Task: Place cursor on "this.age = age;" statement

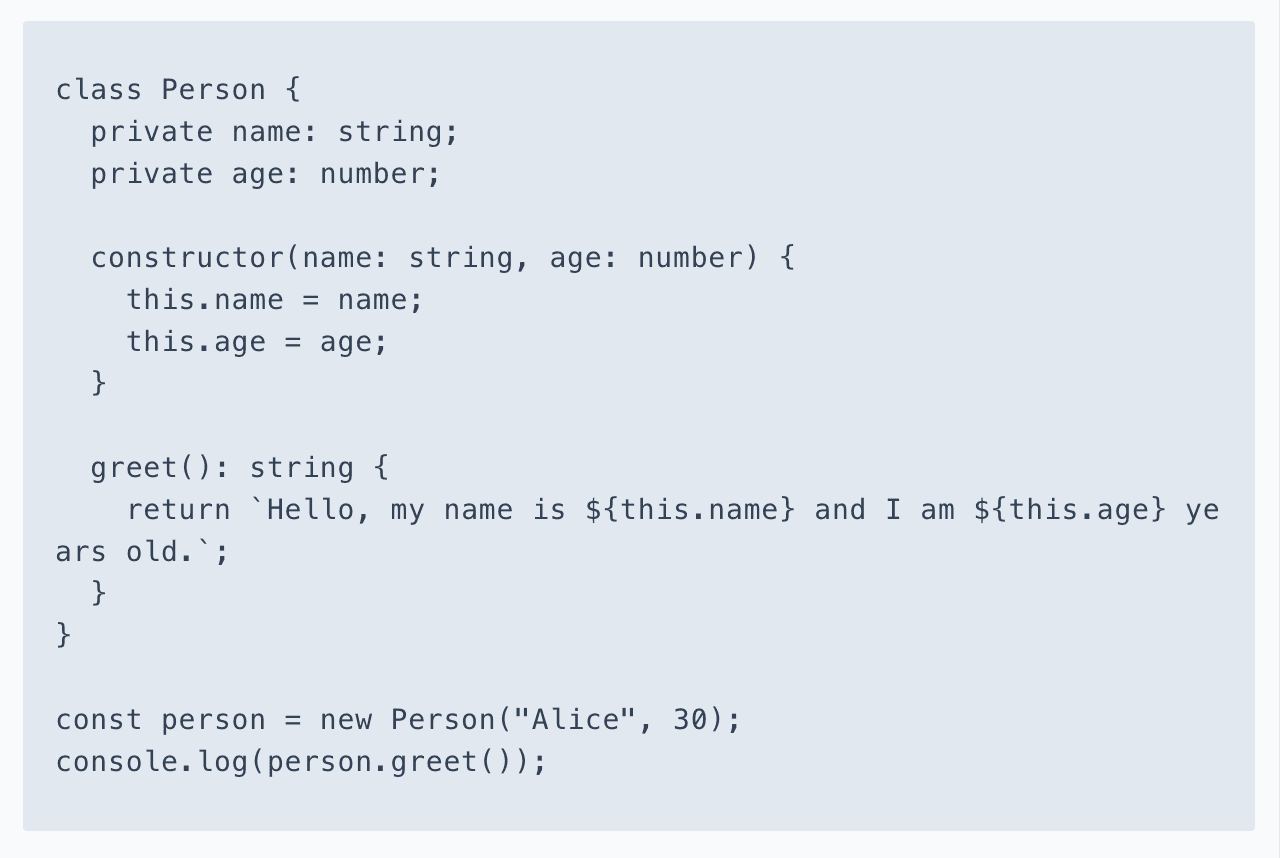Action: pos(256,342)
